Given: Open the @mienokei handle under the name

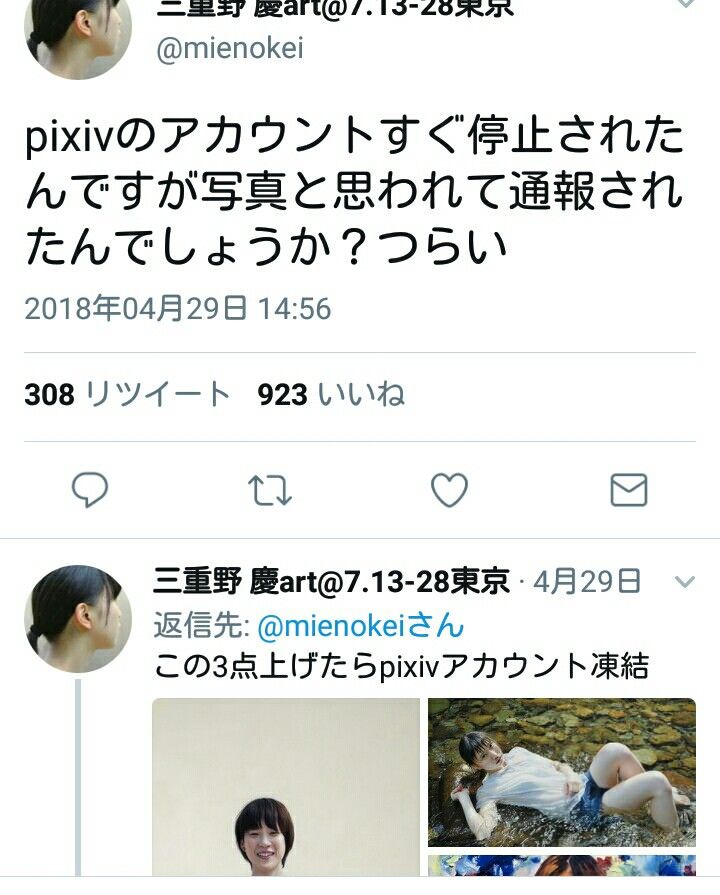Looking at the screenshot, I should [x=230, y=49].
